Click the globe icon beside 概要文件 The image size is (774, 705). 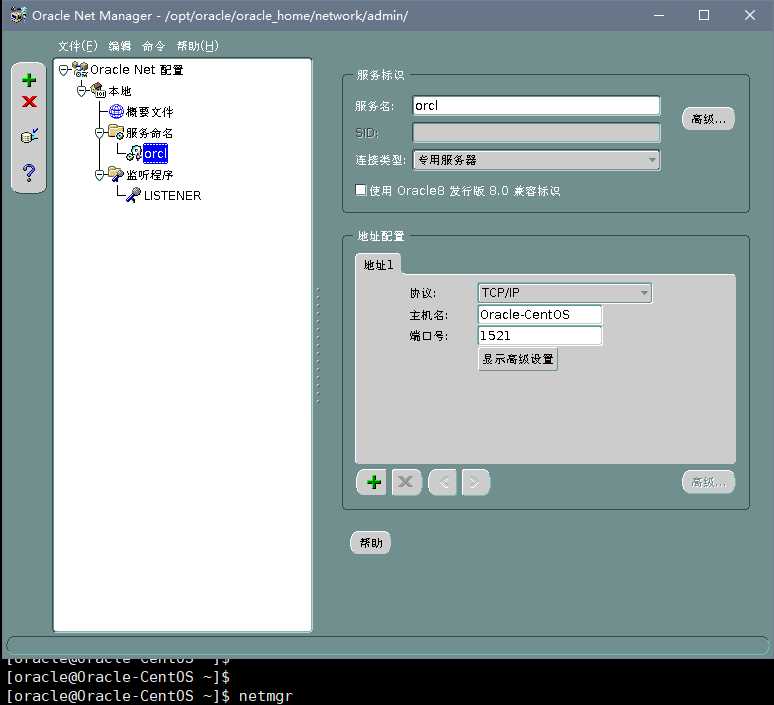point(116,112)
